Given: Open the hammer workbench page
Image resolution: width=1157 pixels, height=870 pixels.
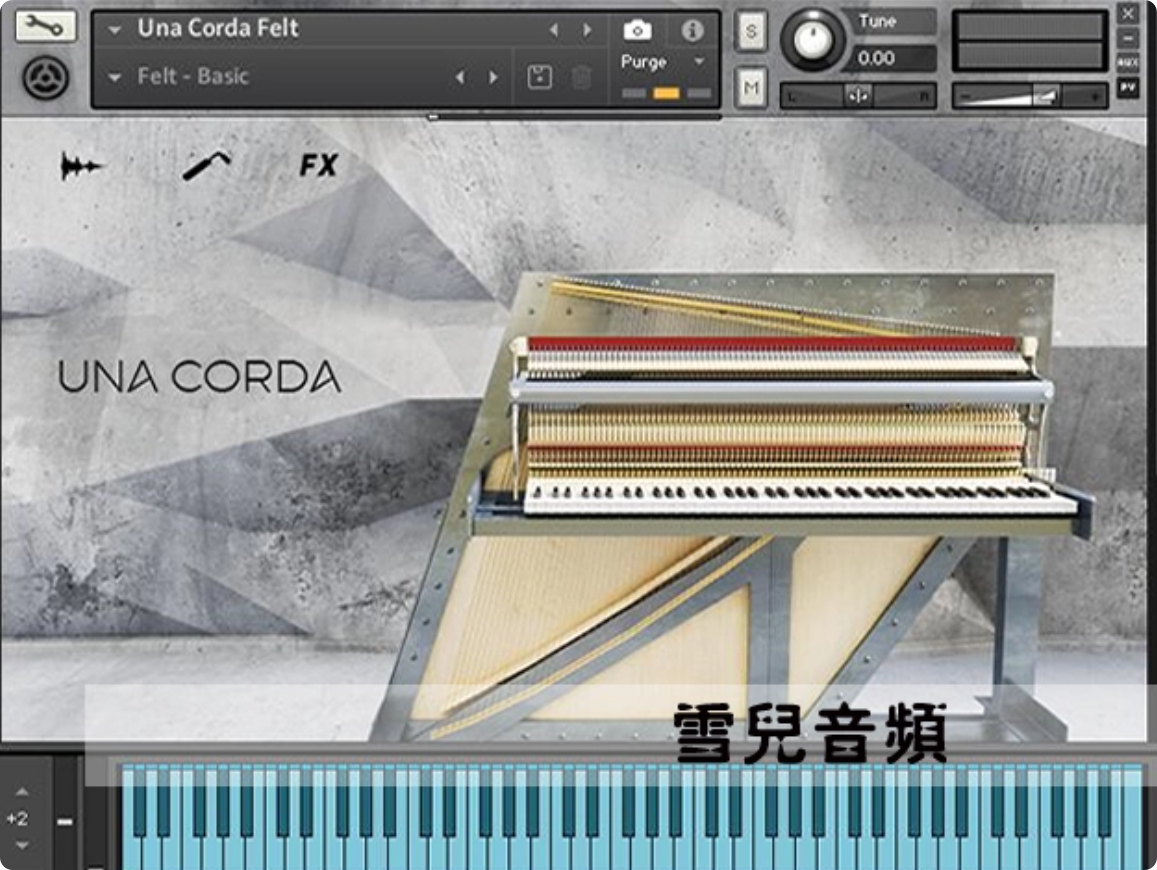Looking at the screenshot, I should tap(206, 165).
